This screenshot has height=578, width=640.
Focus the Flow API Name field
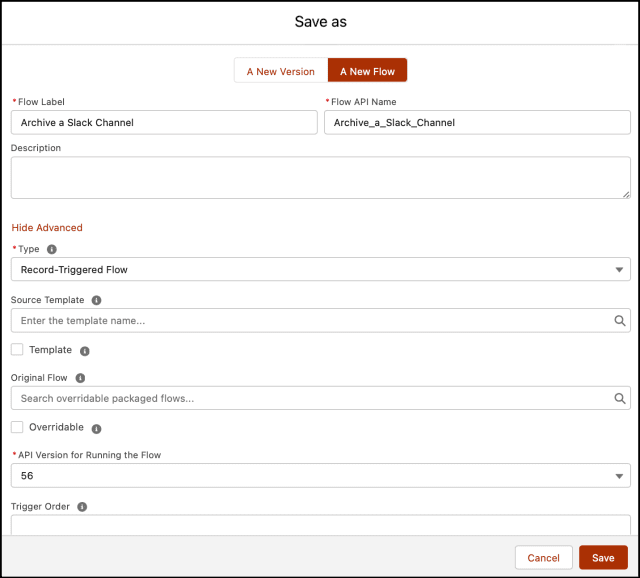pyautogui.click(x=477, y=122)
